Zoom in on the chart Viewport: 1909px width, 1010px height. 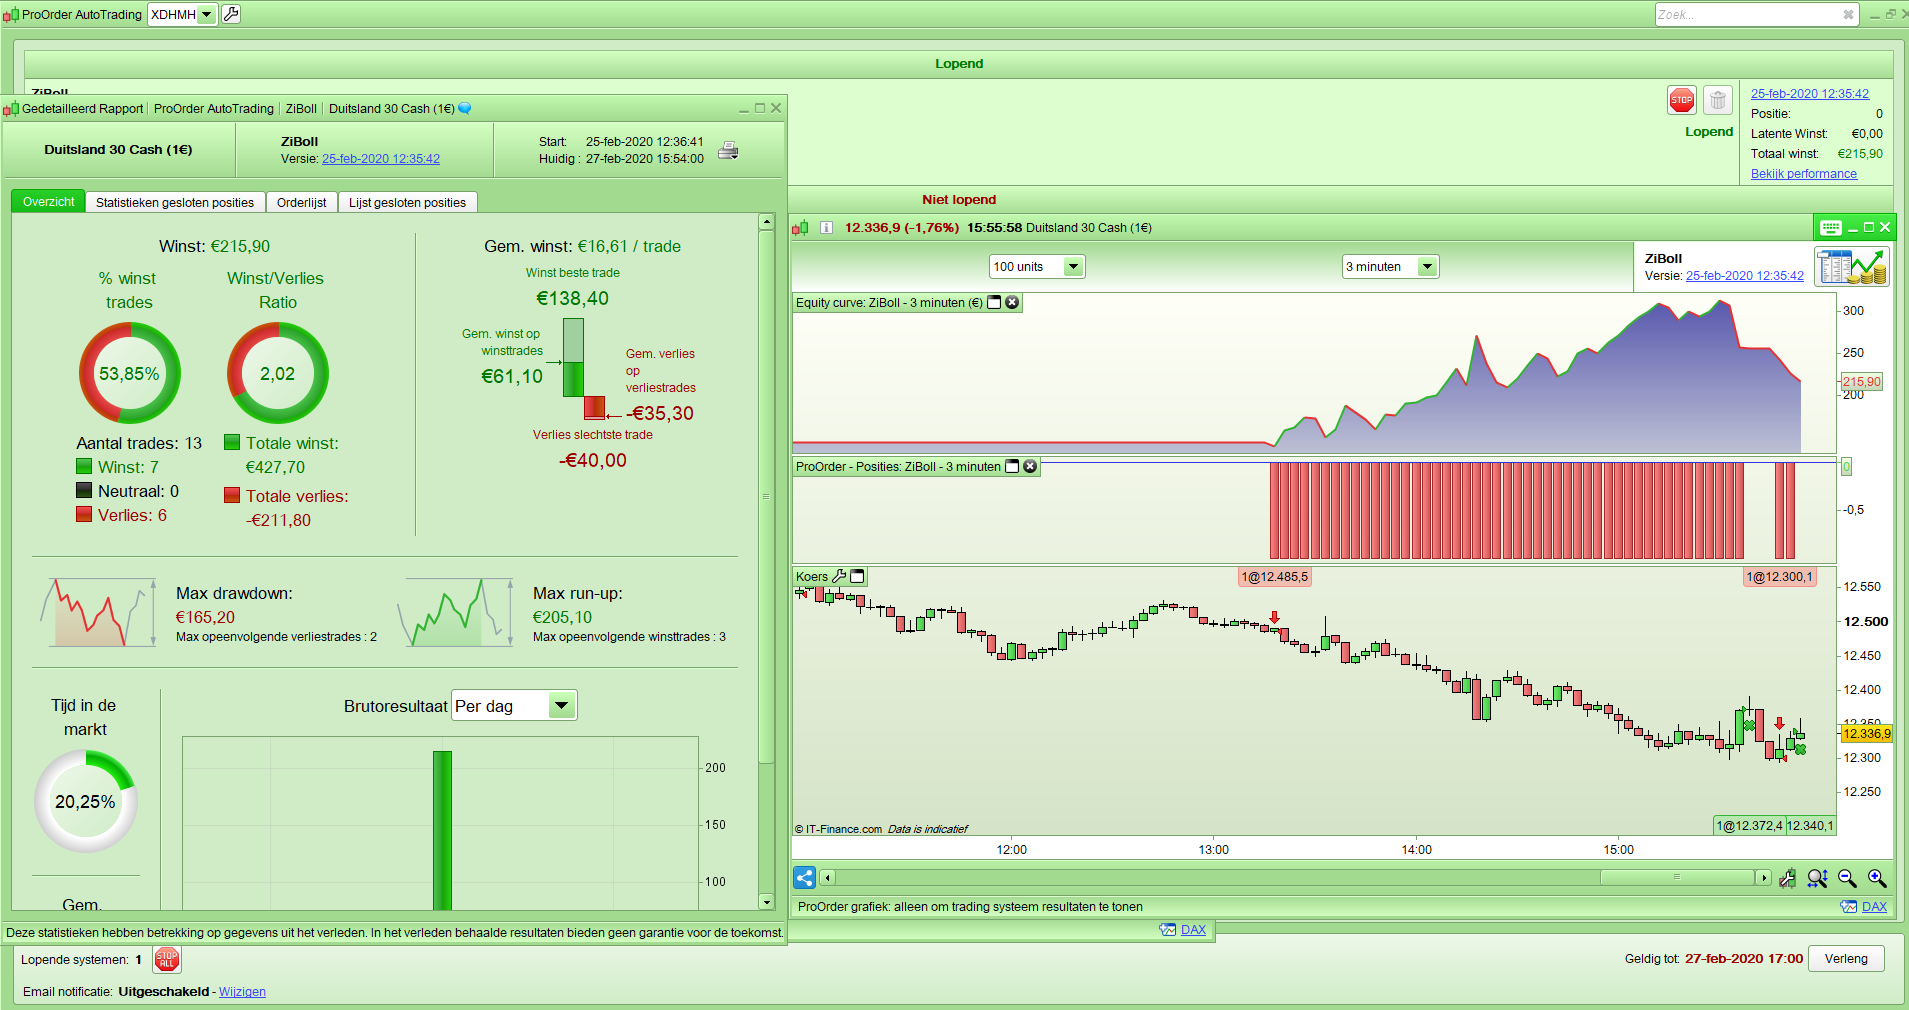coord(1877,878)
